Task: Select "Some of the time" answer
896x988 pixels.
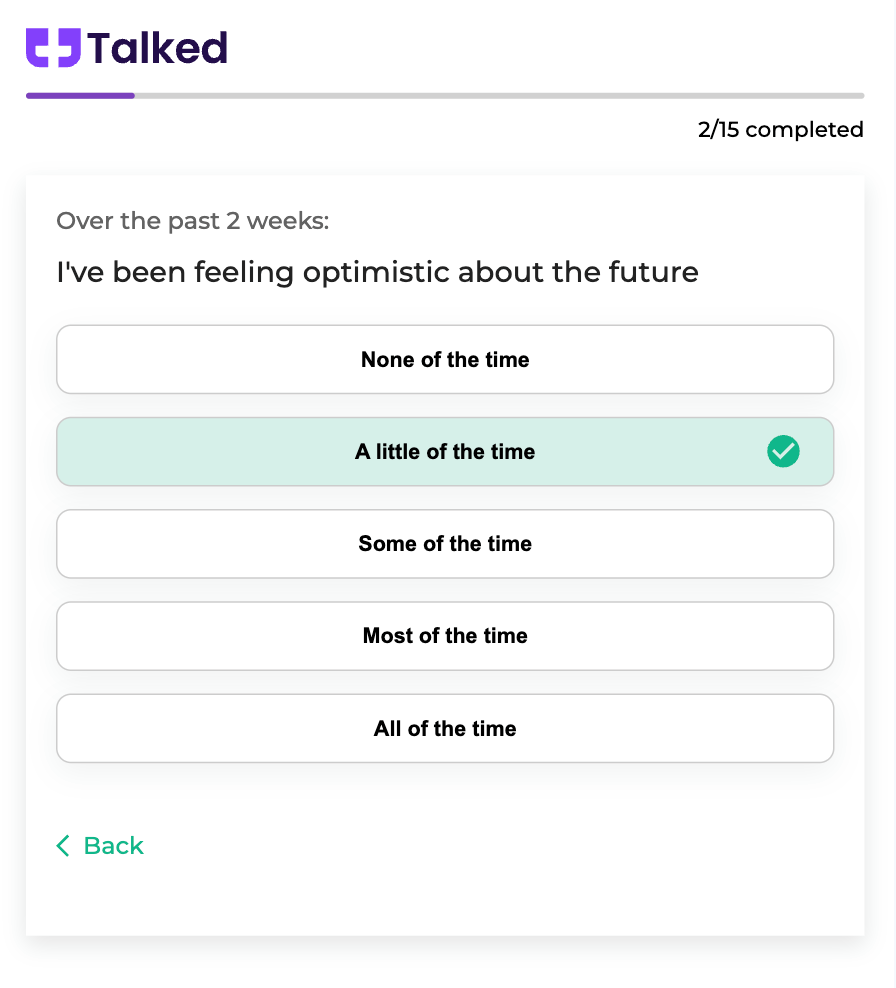Action: (445, 544)
